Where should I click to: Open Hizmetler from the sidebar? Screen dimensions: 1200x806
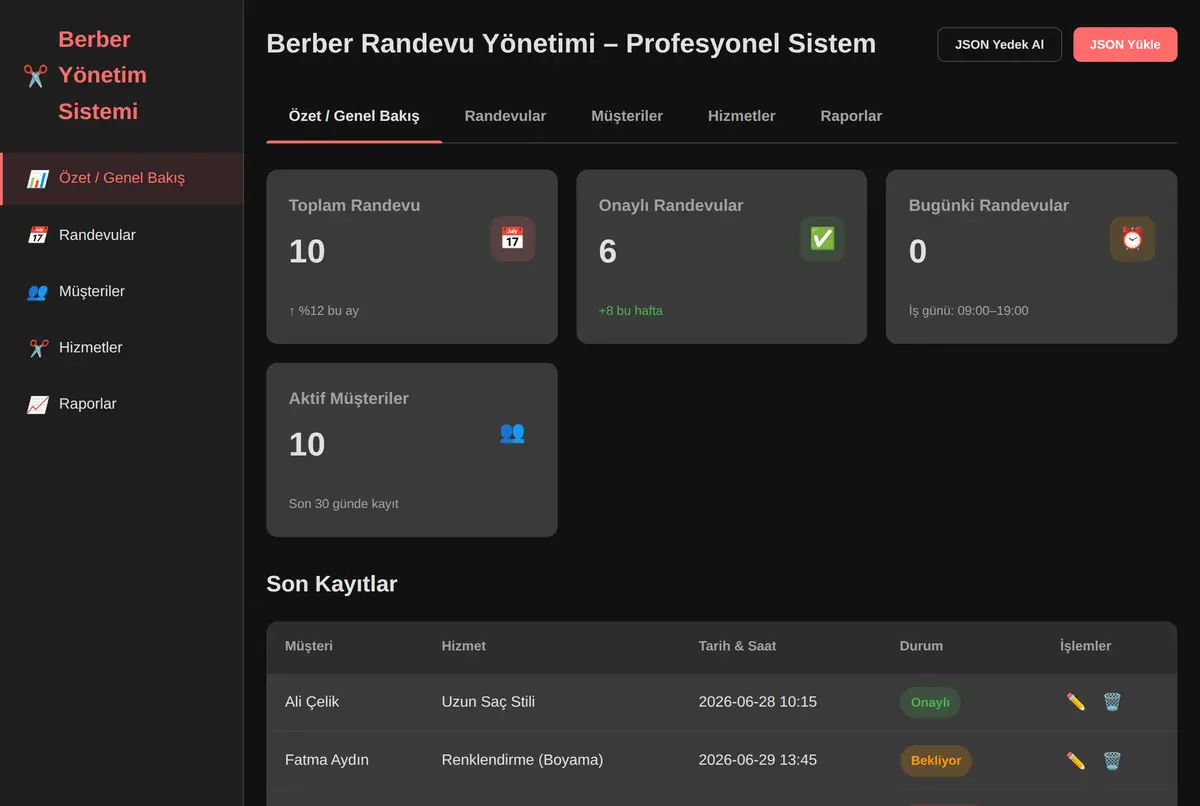(121, 348)
